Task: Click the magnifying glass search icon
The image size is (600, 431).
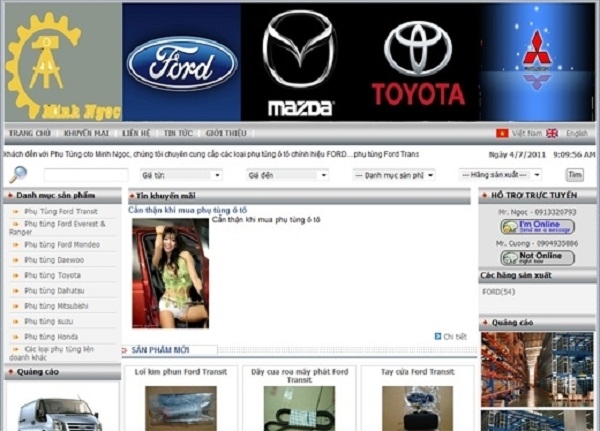Action: (x=18, y=175)
